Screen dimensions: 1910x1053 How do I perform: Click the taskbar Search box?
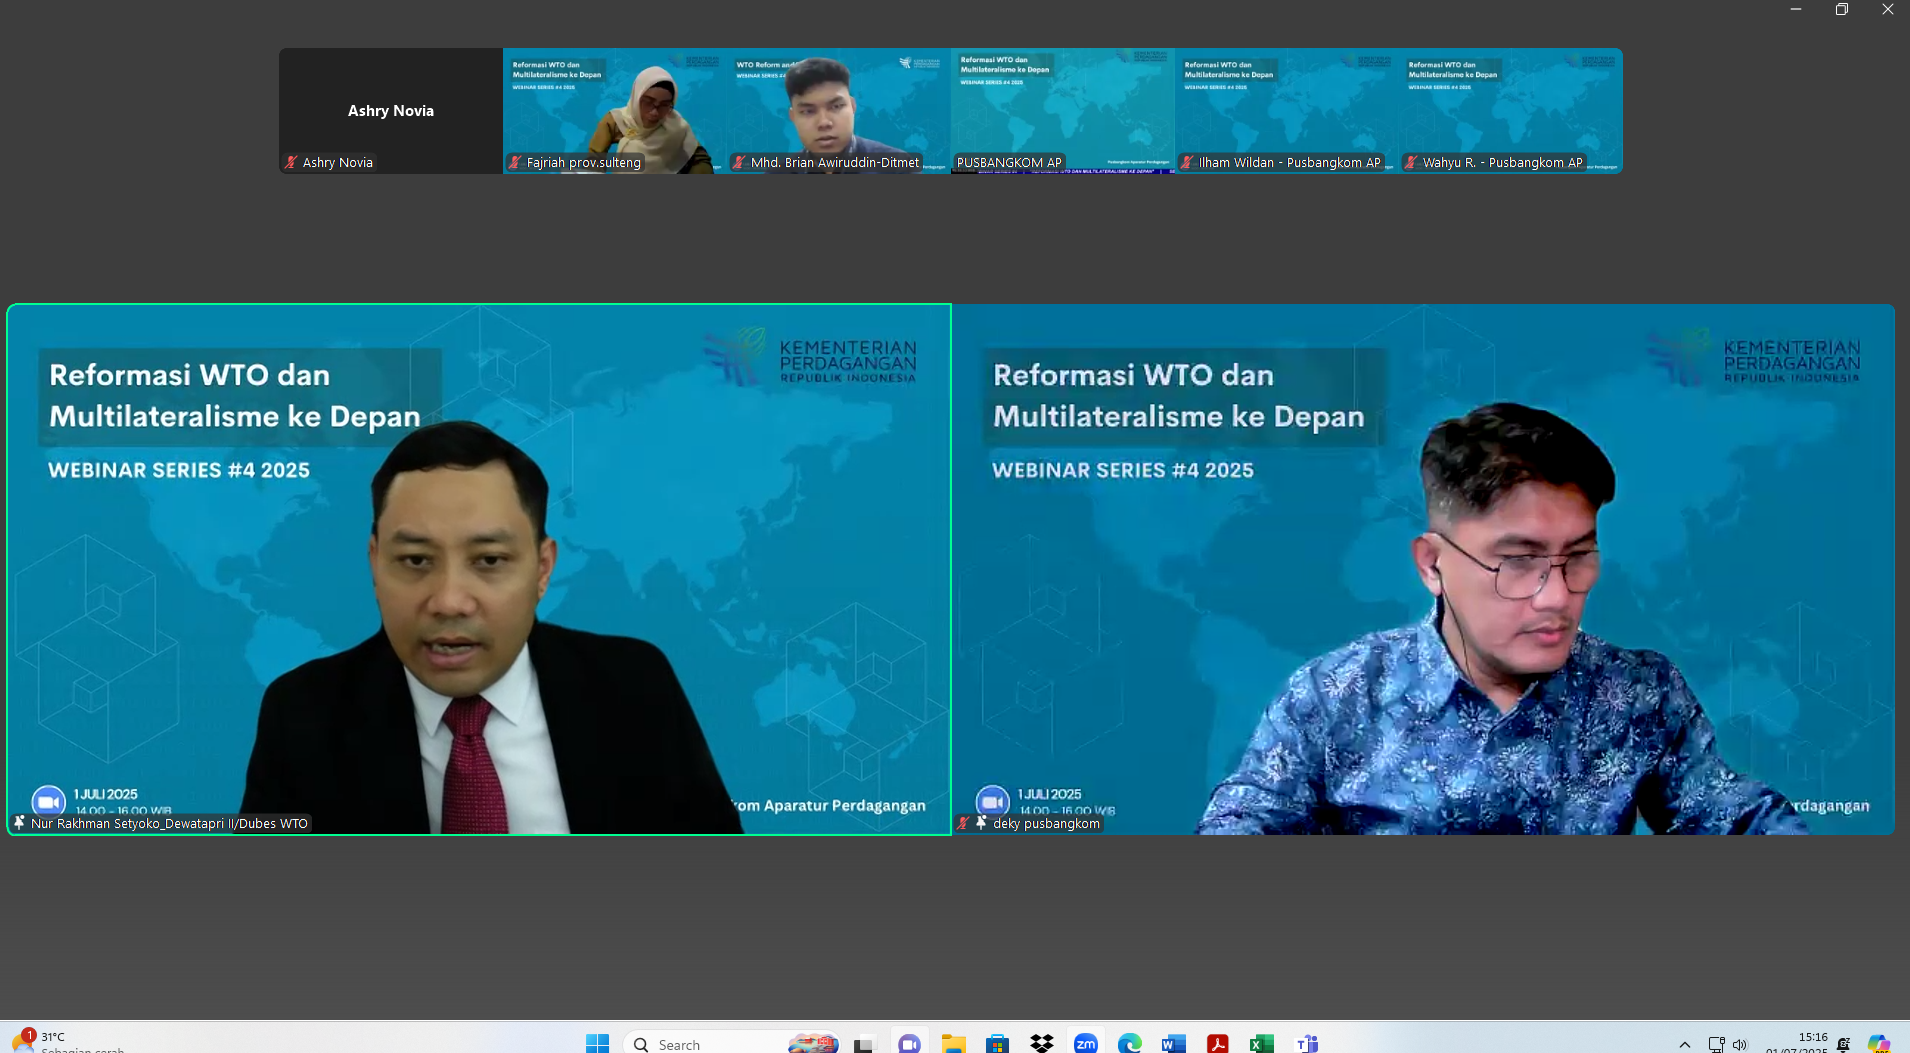coord(731,1043)
